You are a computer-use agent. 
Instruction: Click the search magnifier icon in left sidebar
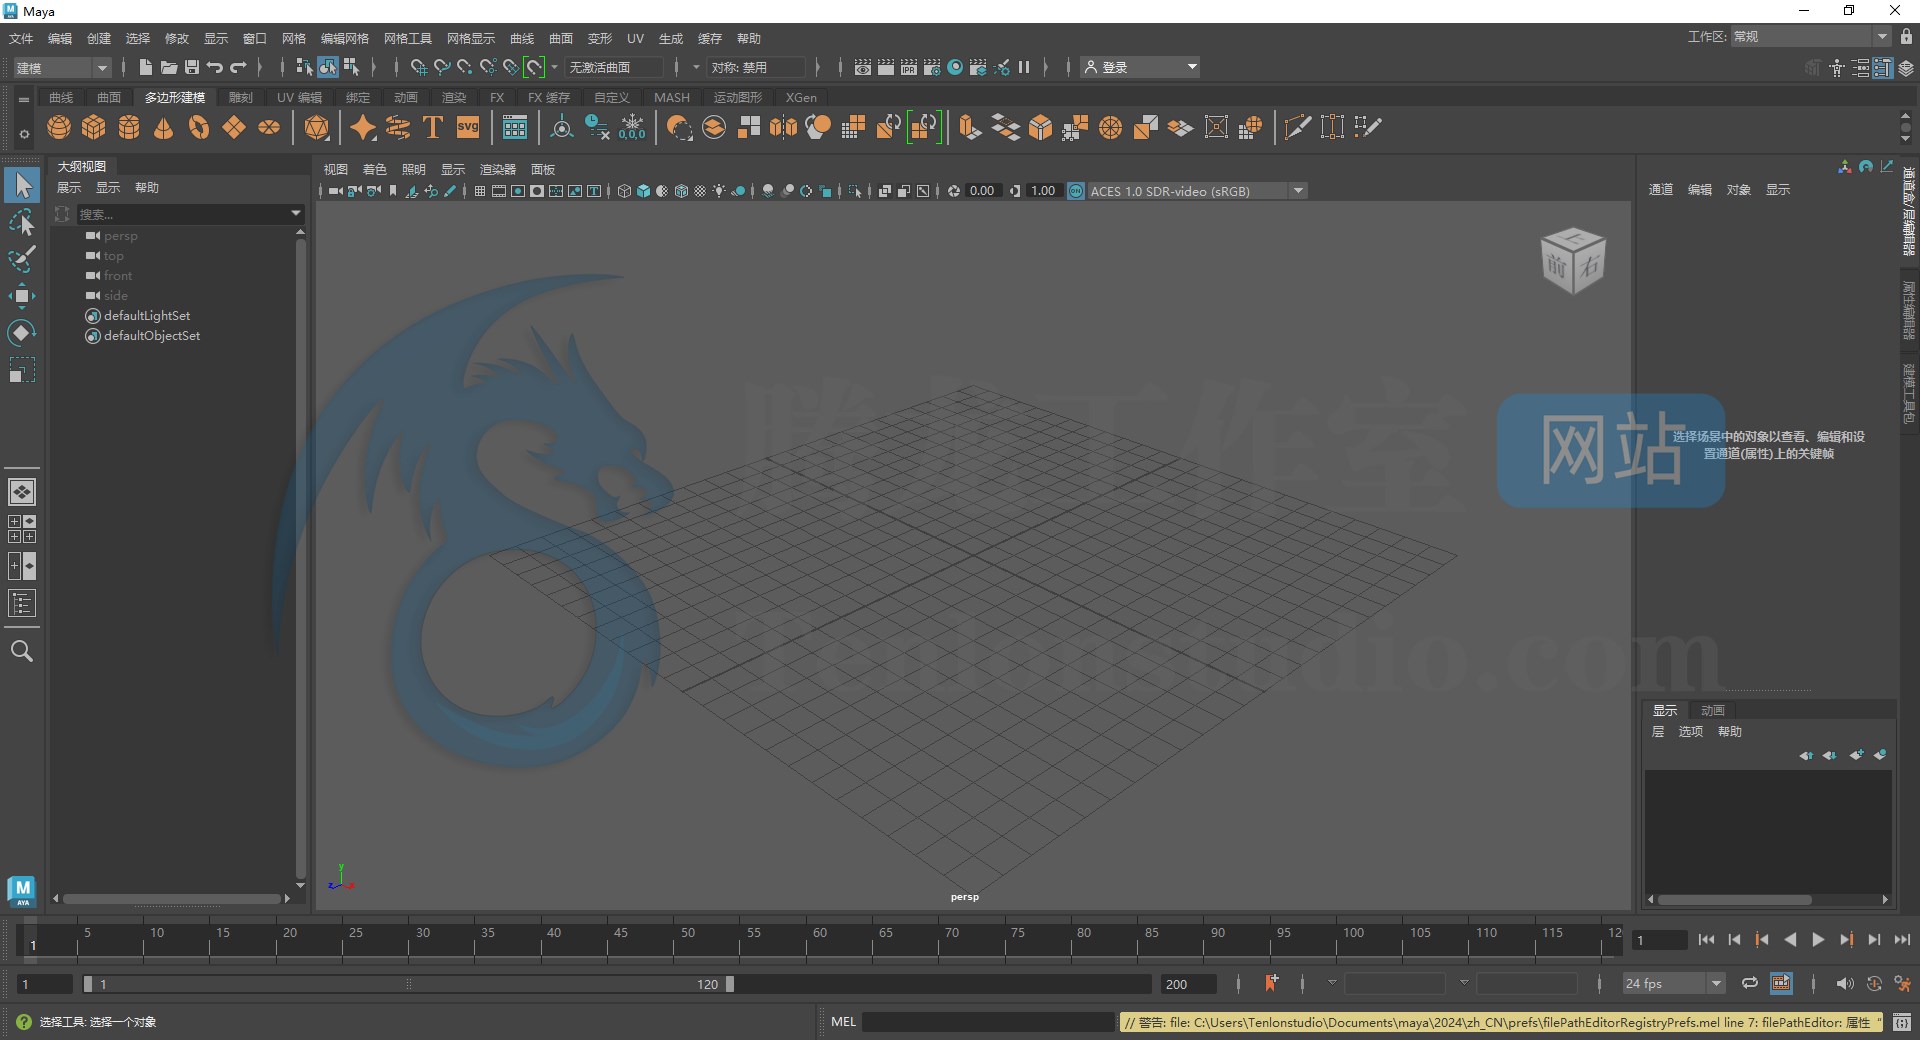click(x=22, y=651)
